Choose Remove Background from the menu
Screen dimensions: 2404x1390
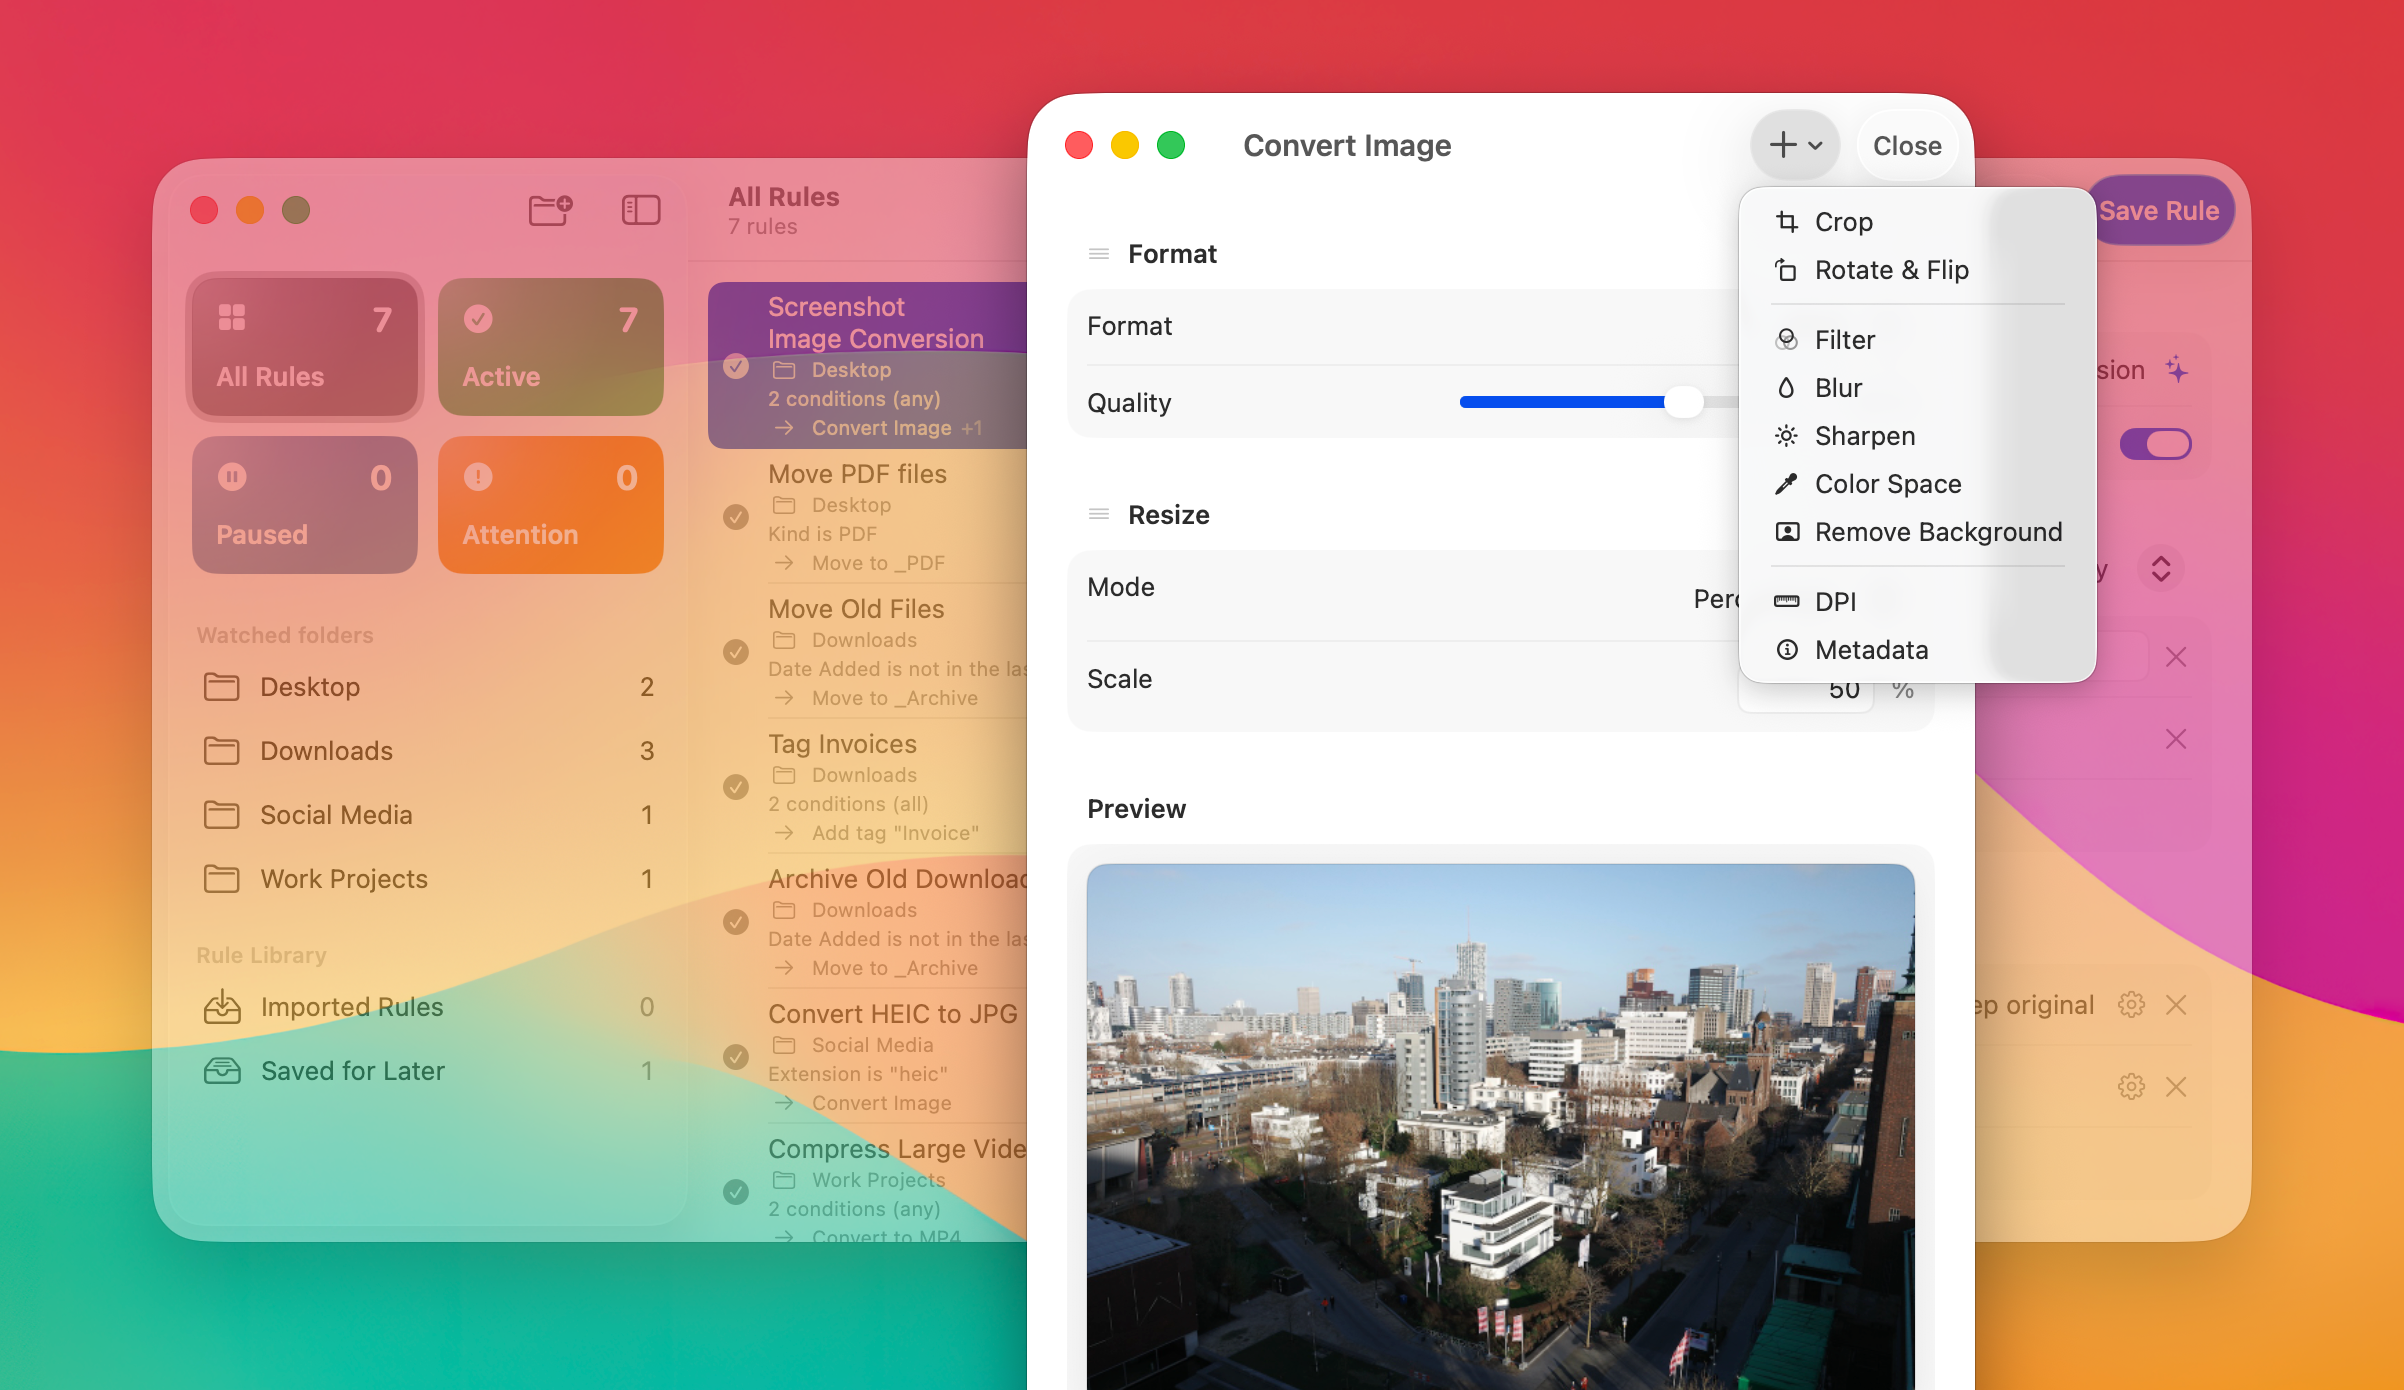coord(1937,532)
